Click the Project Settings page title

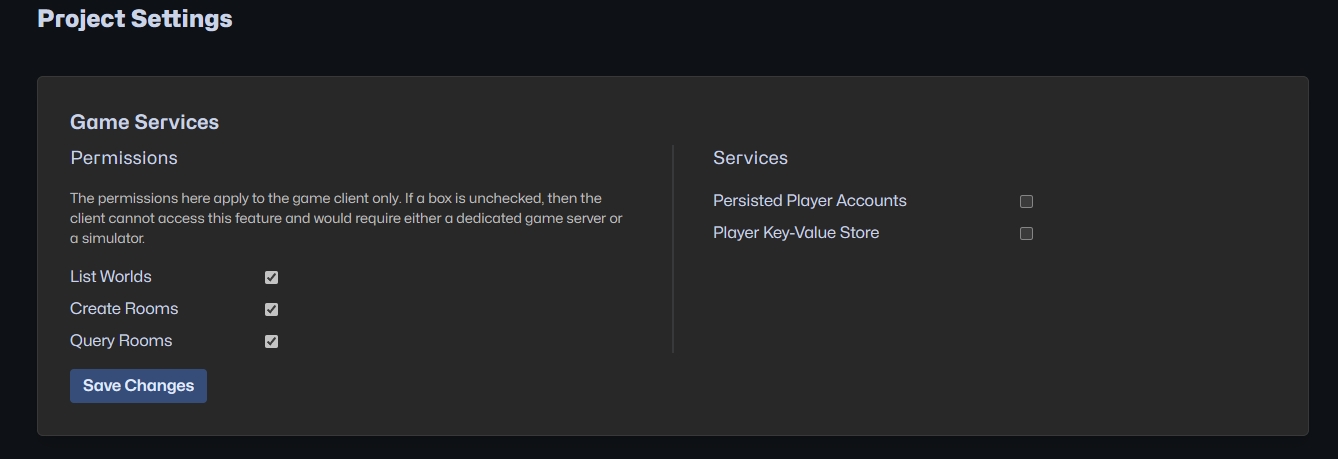[135, 19]
